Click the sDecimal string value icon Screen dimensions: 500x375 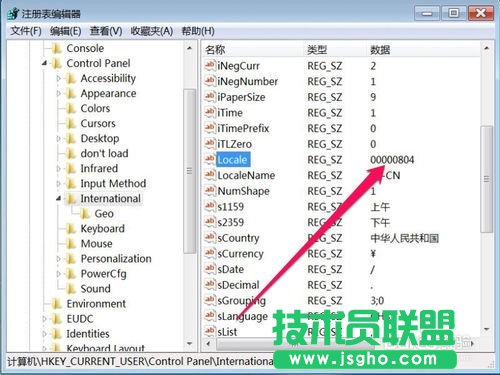click(x=210, y=285)
